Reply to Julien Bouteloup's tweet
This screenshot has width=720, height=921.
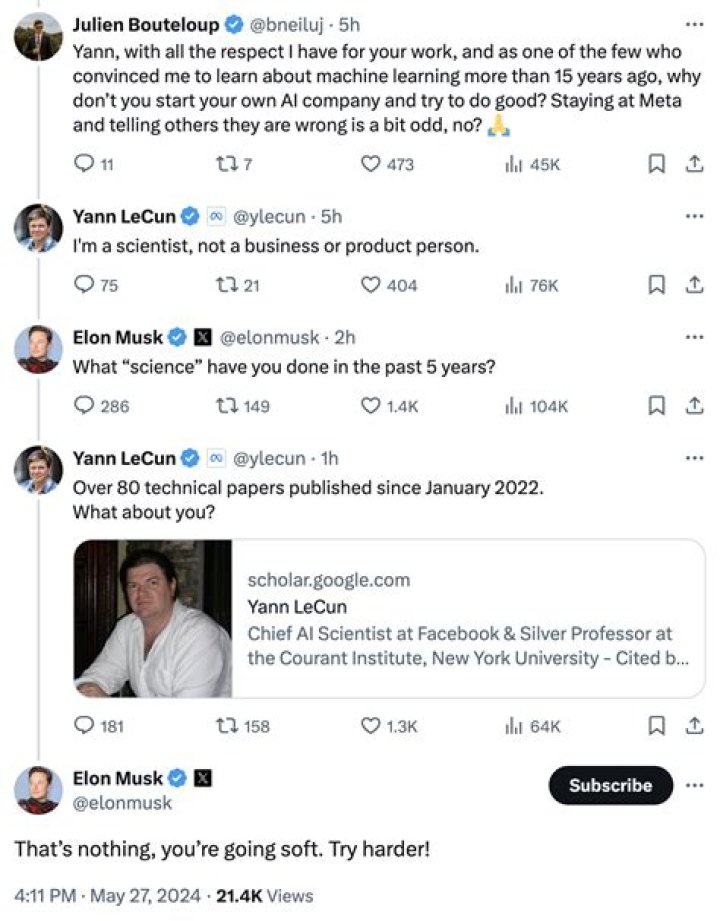[x=84, y=165]
